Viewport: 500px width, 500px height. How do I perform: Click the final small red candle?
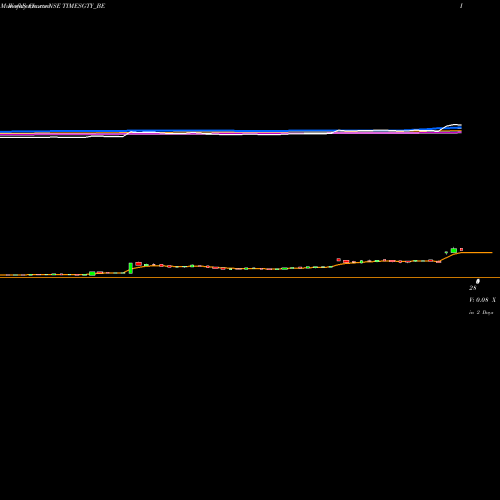click(461, 249)
